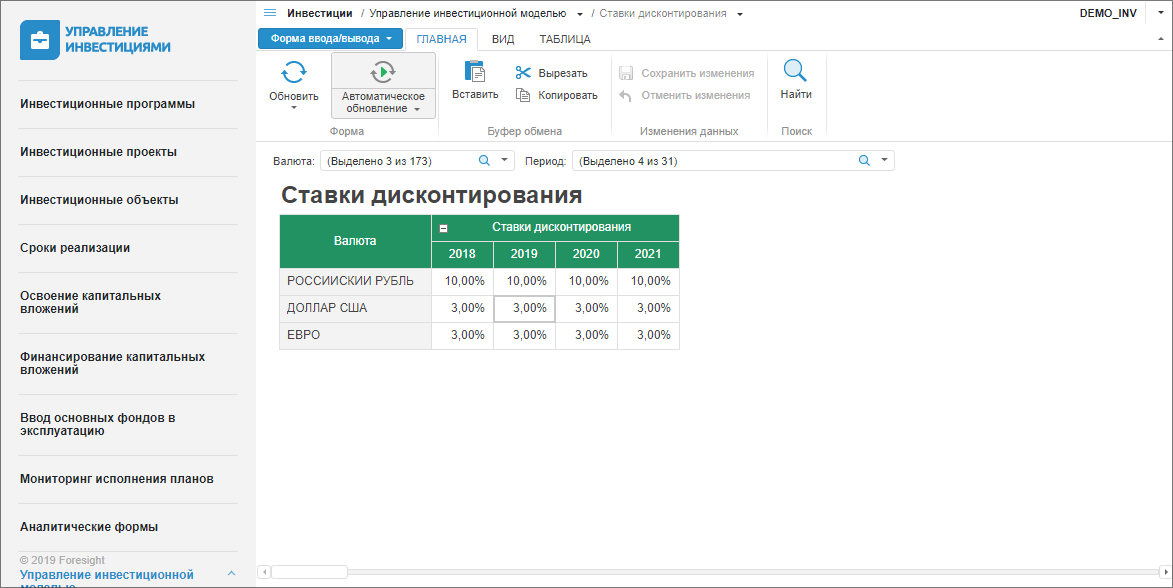Viewport: 1173px width, 588px height.
Task: Open dropdown after Управление инвестиционной моделью breadcrumb
Action: click(580, 14)
